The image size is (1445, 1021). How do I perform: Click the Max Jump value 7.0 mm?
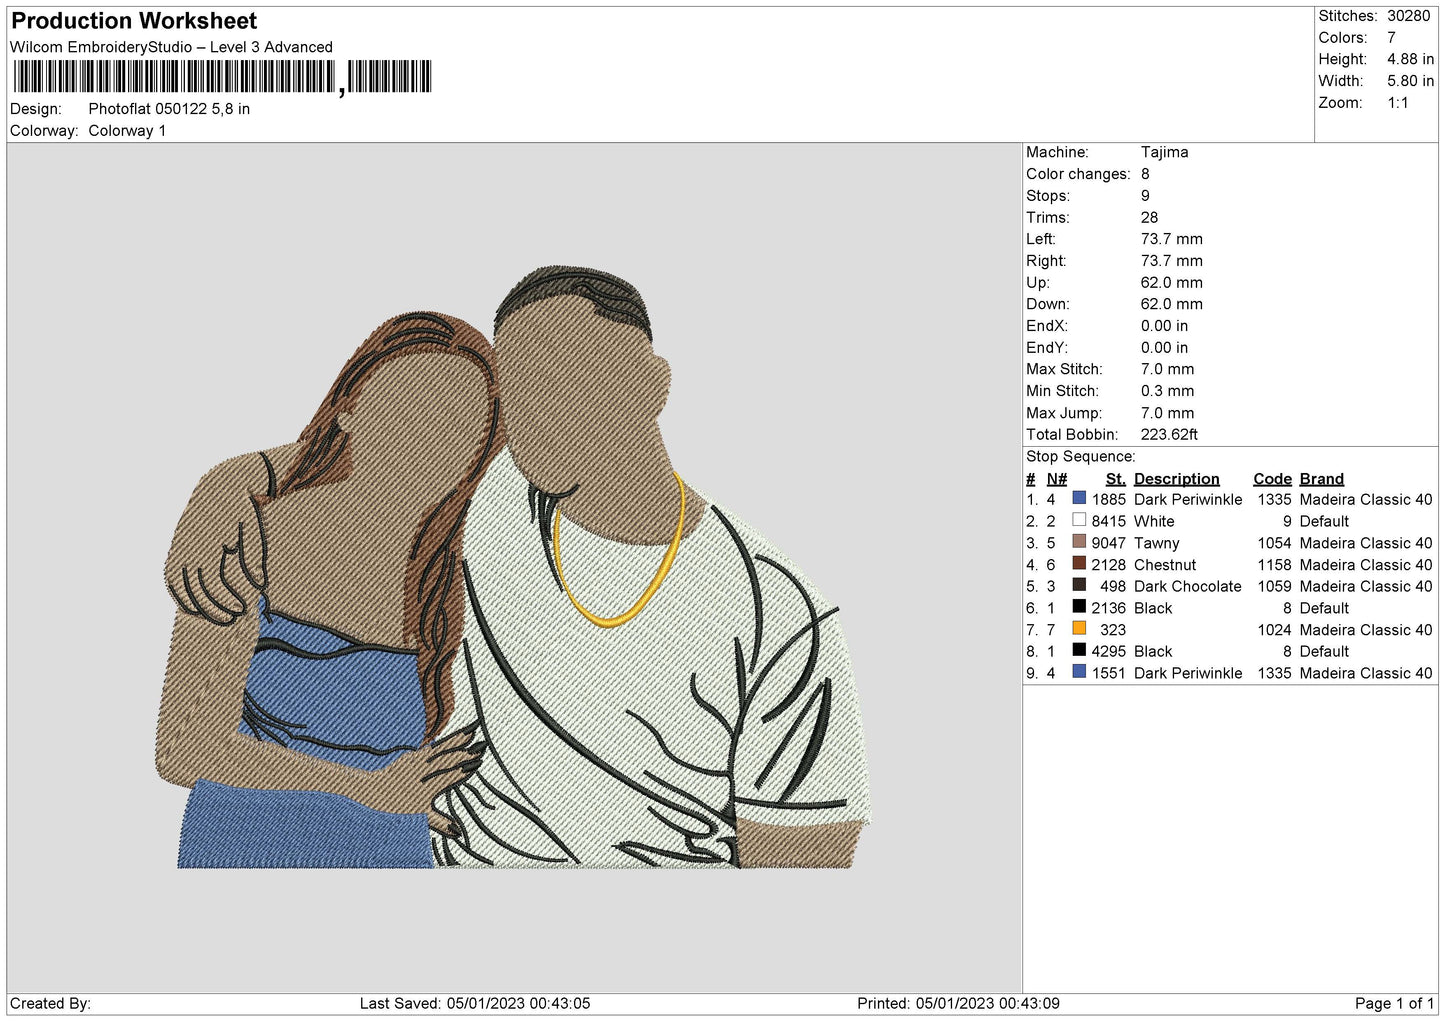click(x=1167, y=413)
